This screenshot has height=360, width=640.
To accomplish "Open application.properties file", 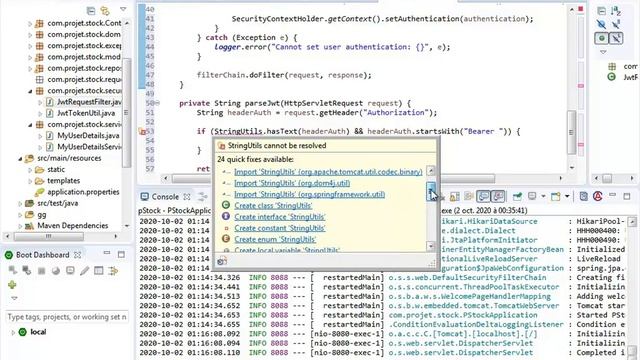I will [83, 192].
